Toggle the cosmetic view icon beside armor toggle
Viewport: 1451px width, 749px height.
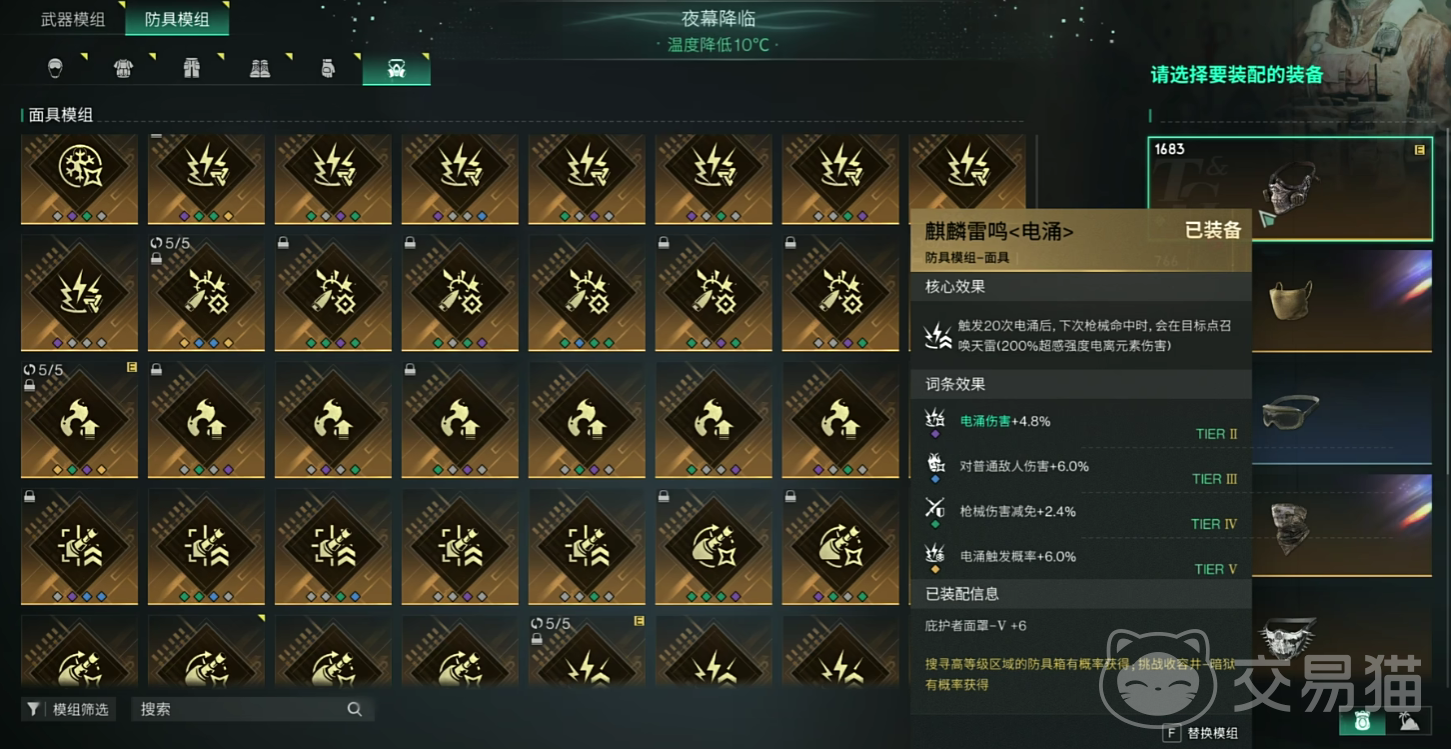(x=1409, y=721)
